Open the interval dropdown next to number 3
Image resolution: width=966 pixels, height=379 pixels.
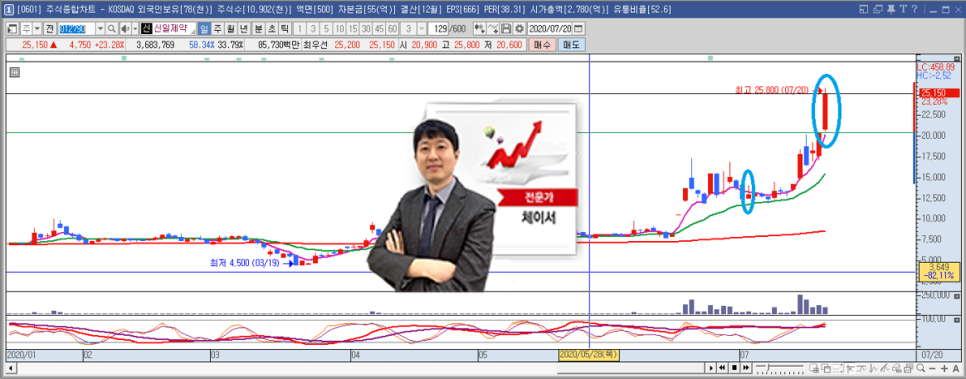click(x=421, y=29)
